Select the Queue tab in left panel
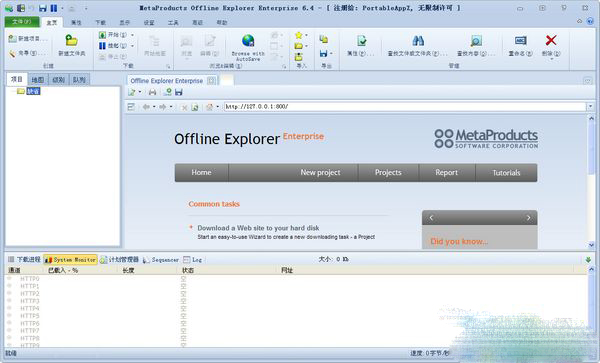 coord(79,80)
